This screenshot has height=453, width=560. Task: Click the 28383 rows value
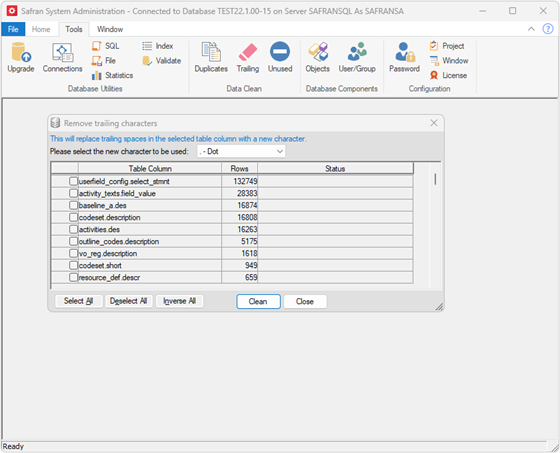tap(247, 193)
